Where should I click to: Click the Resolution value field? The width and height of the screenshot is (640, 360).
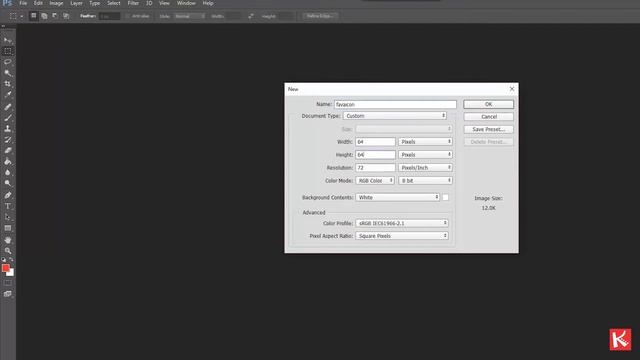375,168
